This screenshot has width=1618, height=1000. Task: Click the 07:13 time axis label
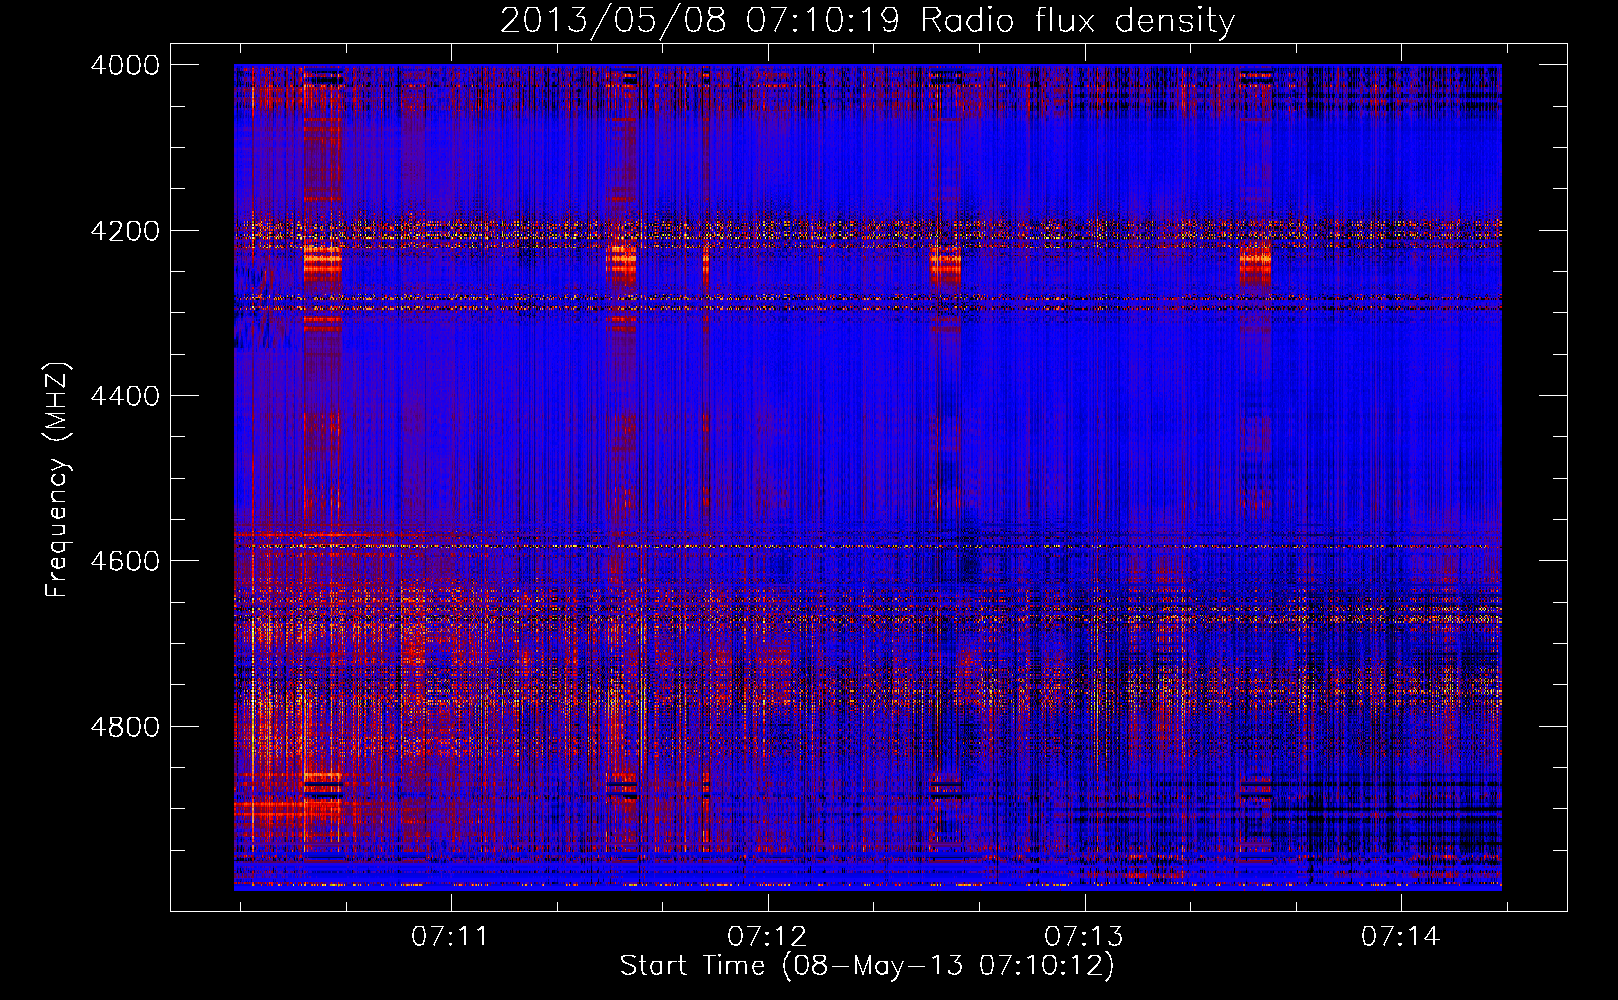point(1084,936)
